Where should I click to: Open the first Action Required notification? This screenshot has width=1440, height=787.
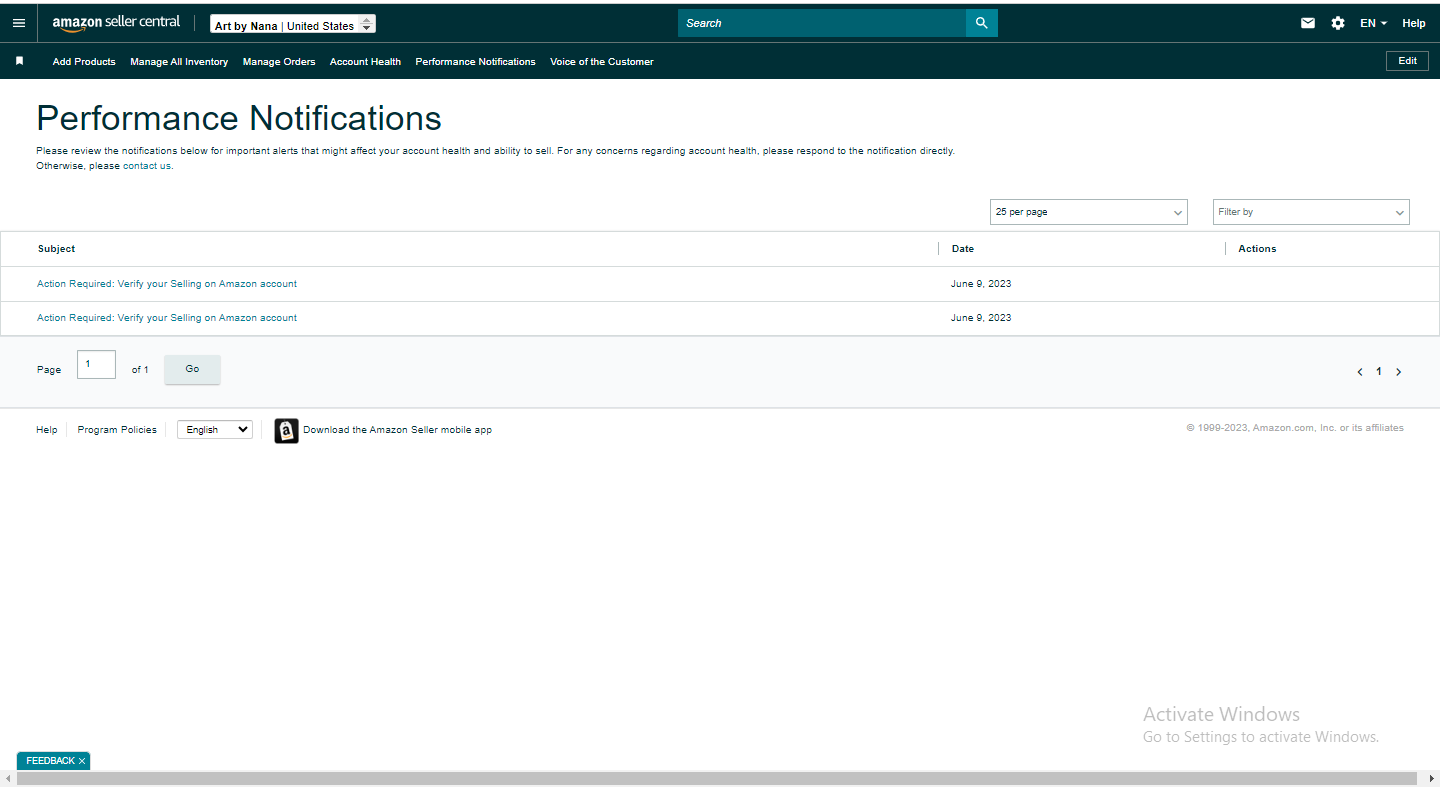click(167, 284)
